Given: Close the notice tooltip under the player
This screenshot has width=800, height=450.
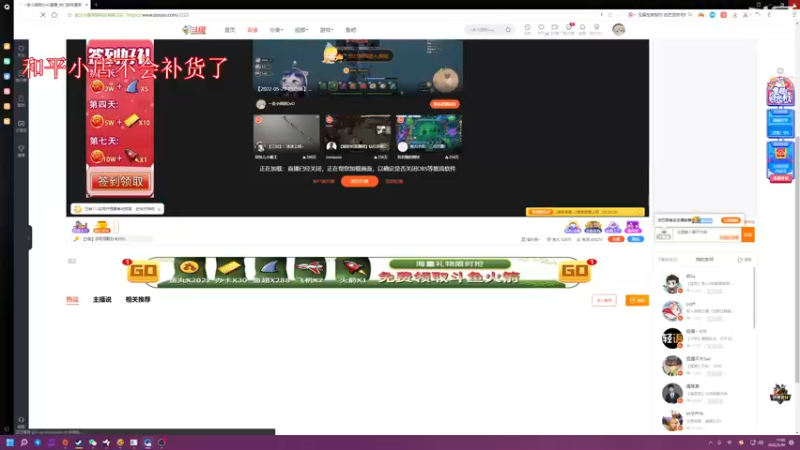Looking at the screenshot, I should [x=159, y=209].
